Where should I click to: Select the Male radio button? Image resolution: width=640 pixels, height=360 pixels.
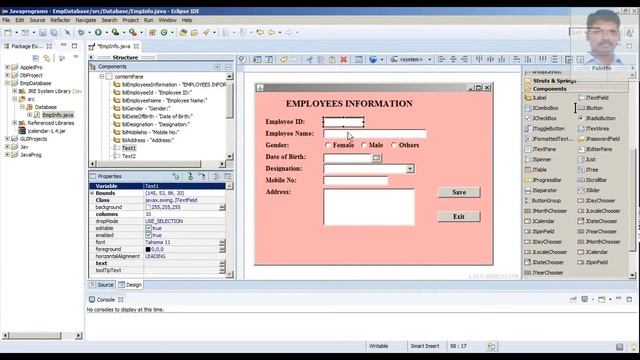[x=364, y=145]
